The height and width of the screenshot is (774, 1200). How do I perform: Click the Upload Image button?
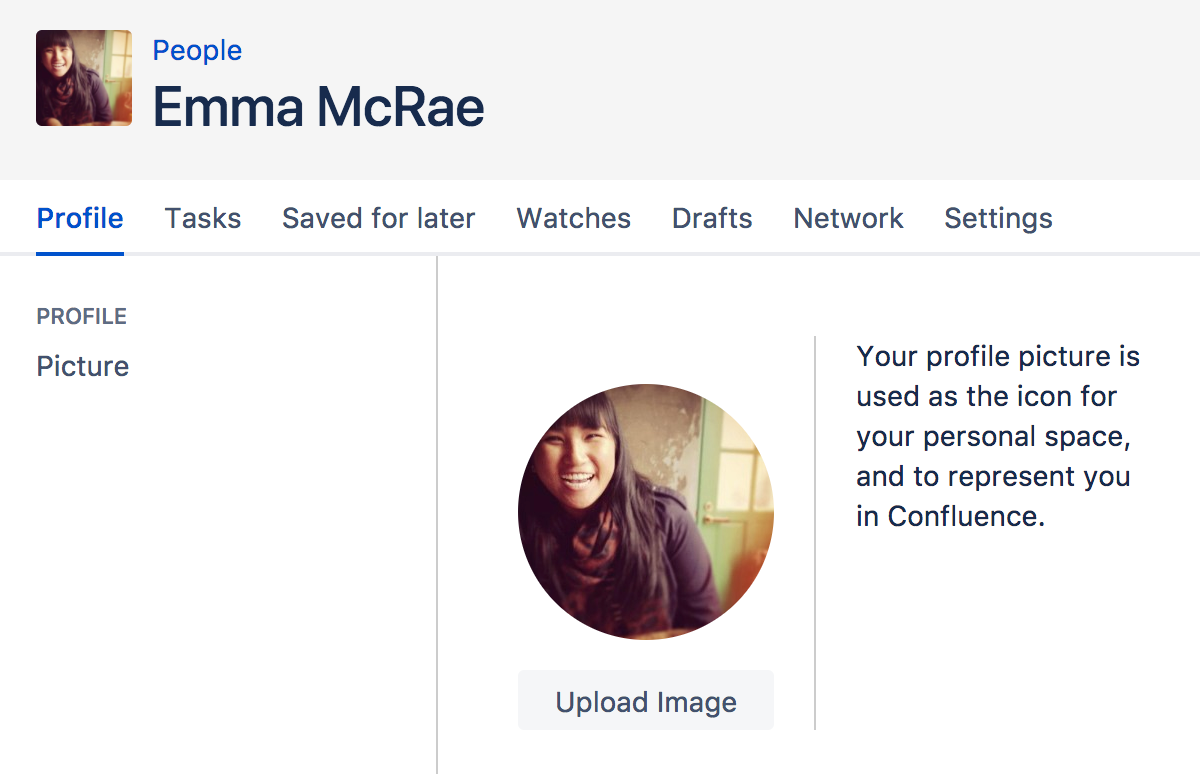click(x=646, y=701)
